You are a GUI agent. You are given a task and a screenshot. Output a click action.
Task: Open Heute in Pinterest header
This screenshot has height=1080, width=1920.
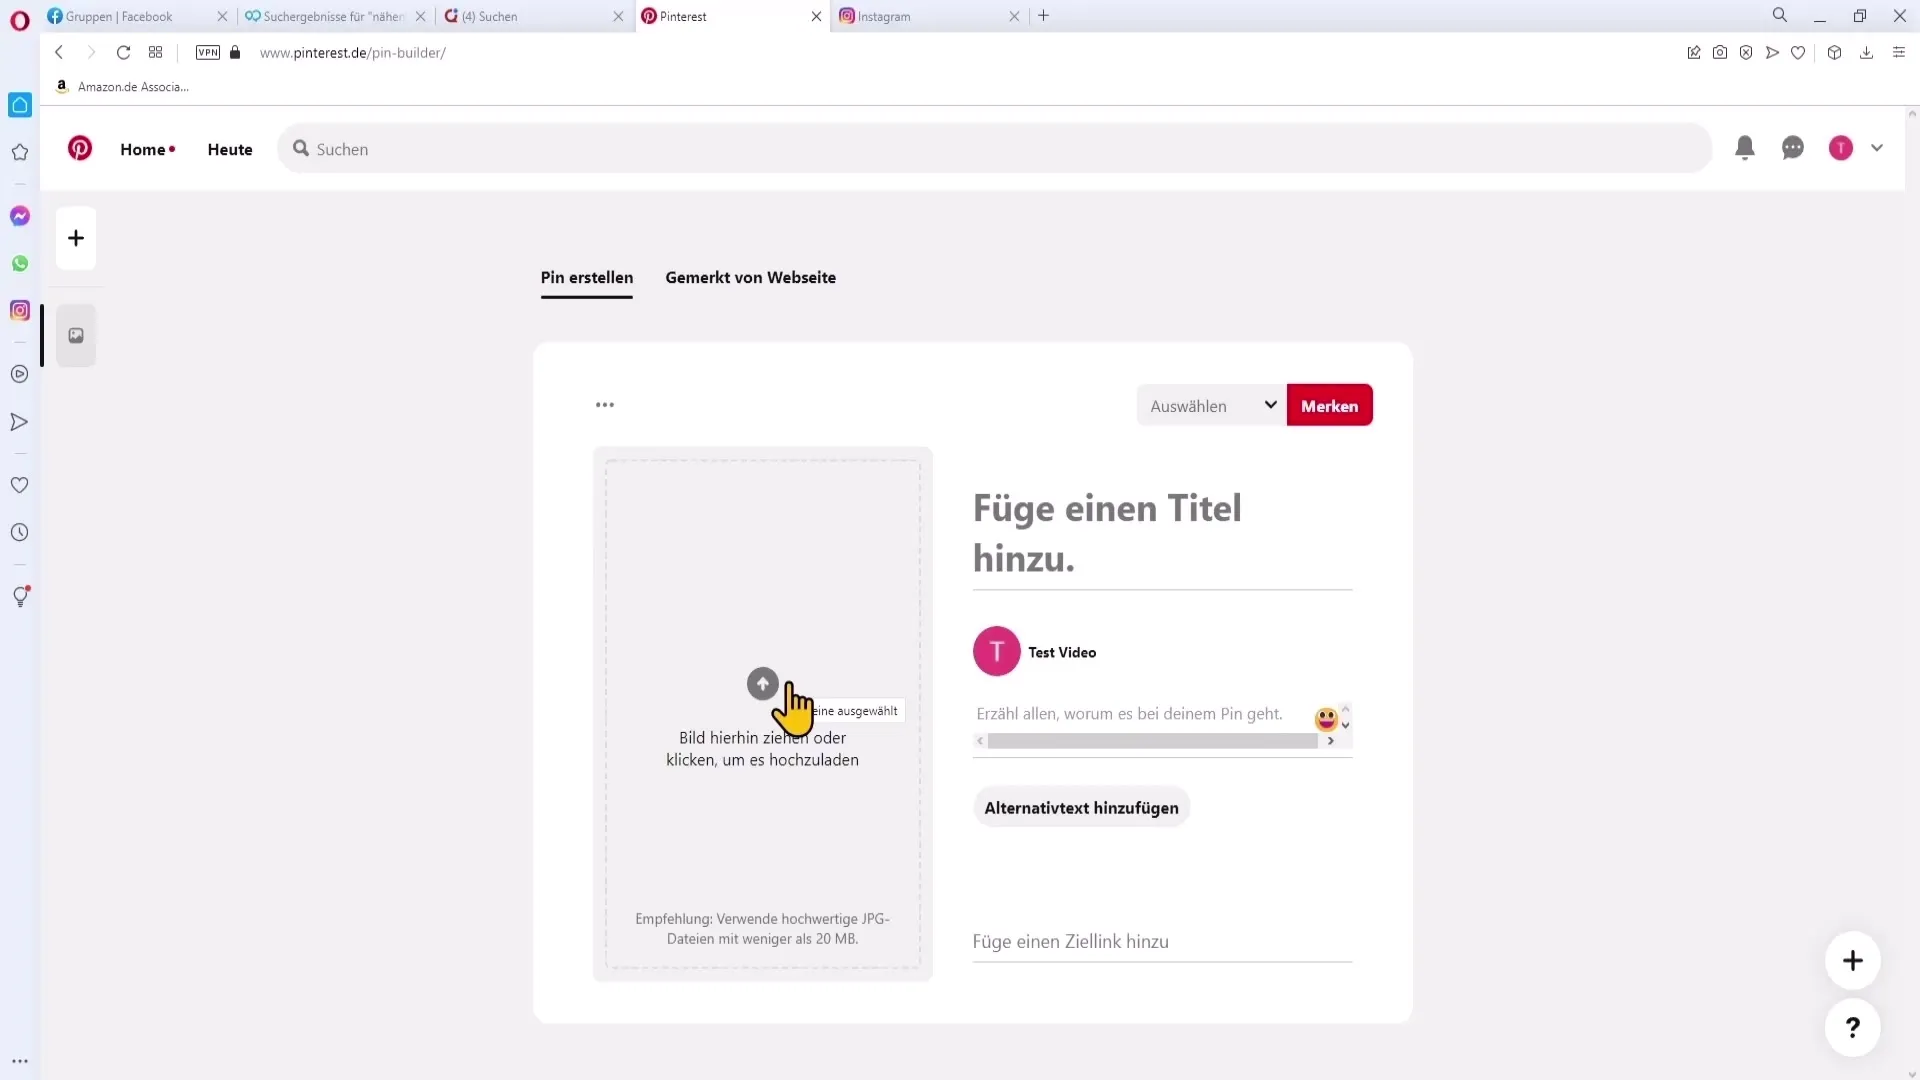(x=230, y=149)
